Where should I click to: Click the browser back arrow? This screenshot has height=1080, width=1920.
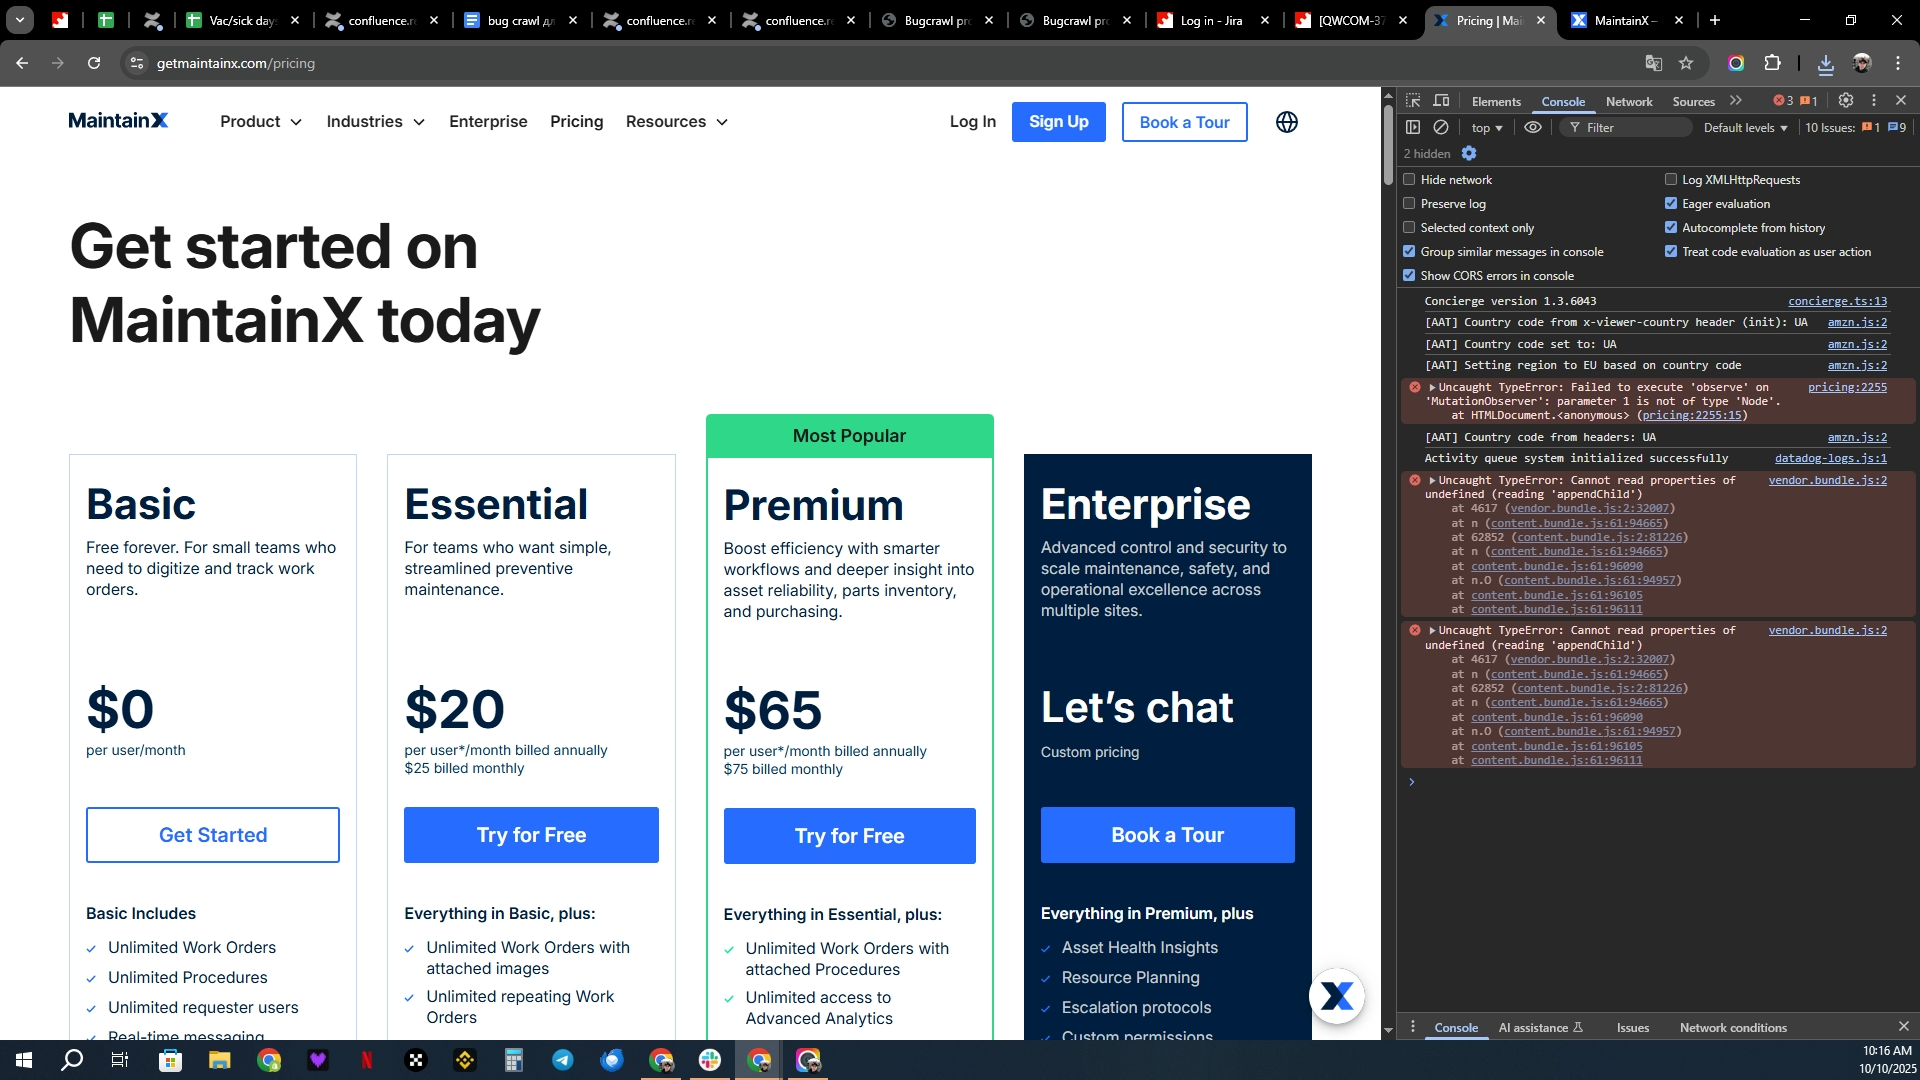(22, 63)
